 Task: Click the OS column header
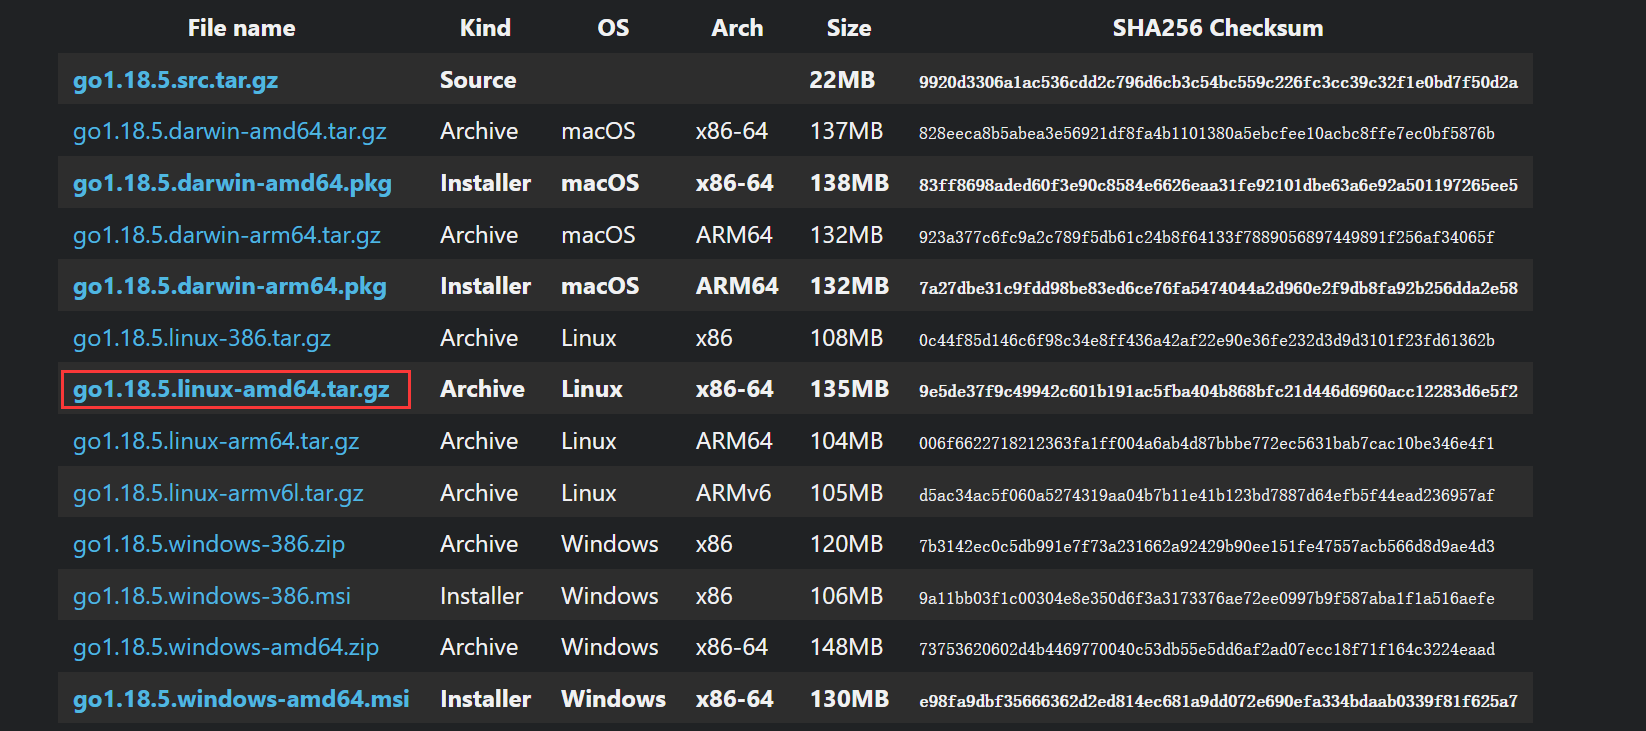pyautogui.click(x=613, y=28)
